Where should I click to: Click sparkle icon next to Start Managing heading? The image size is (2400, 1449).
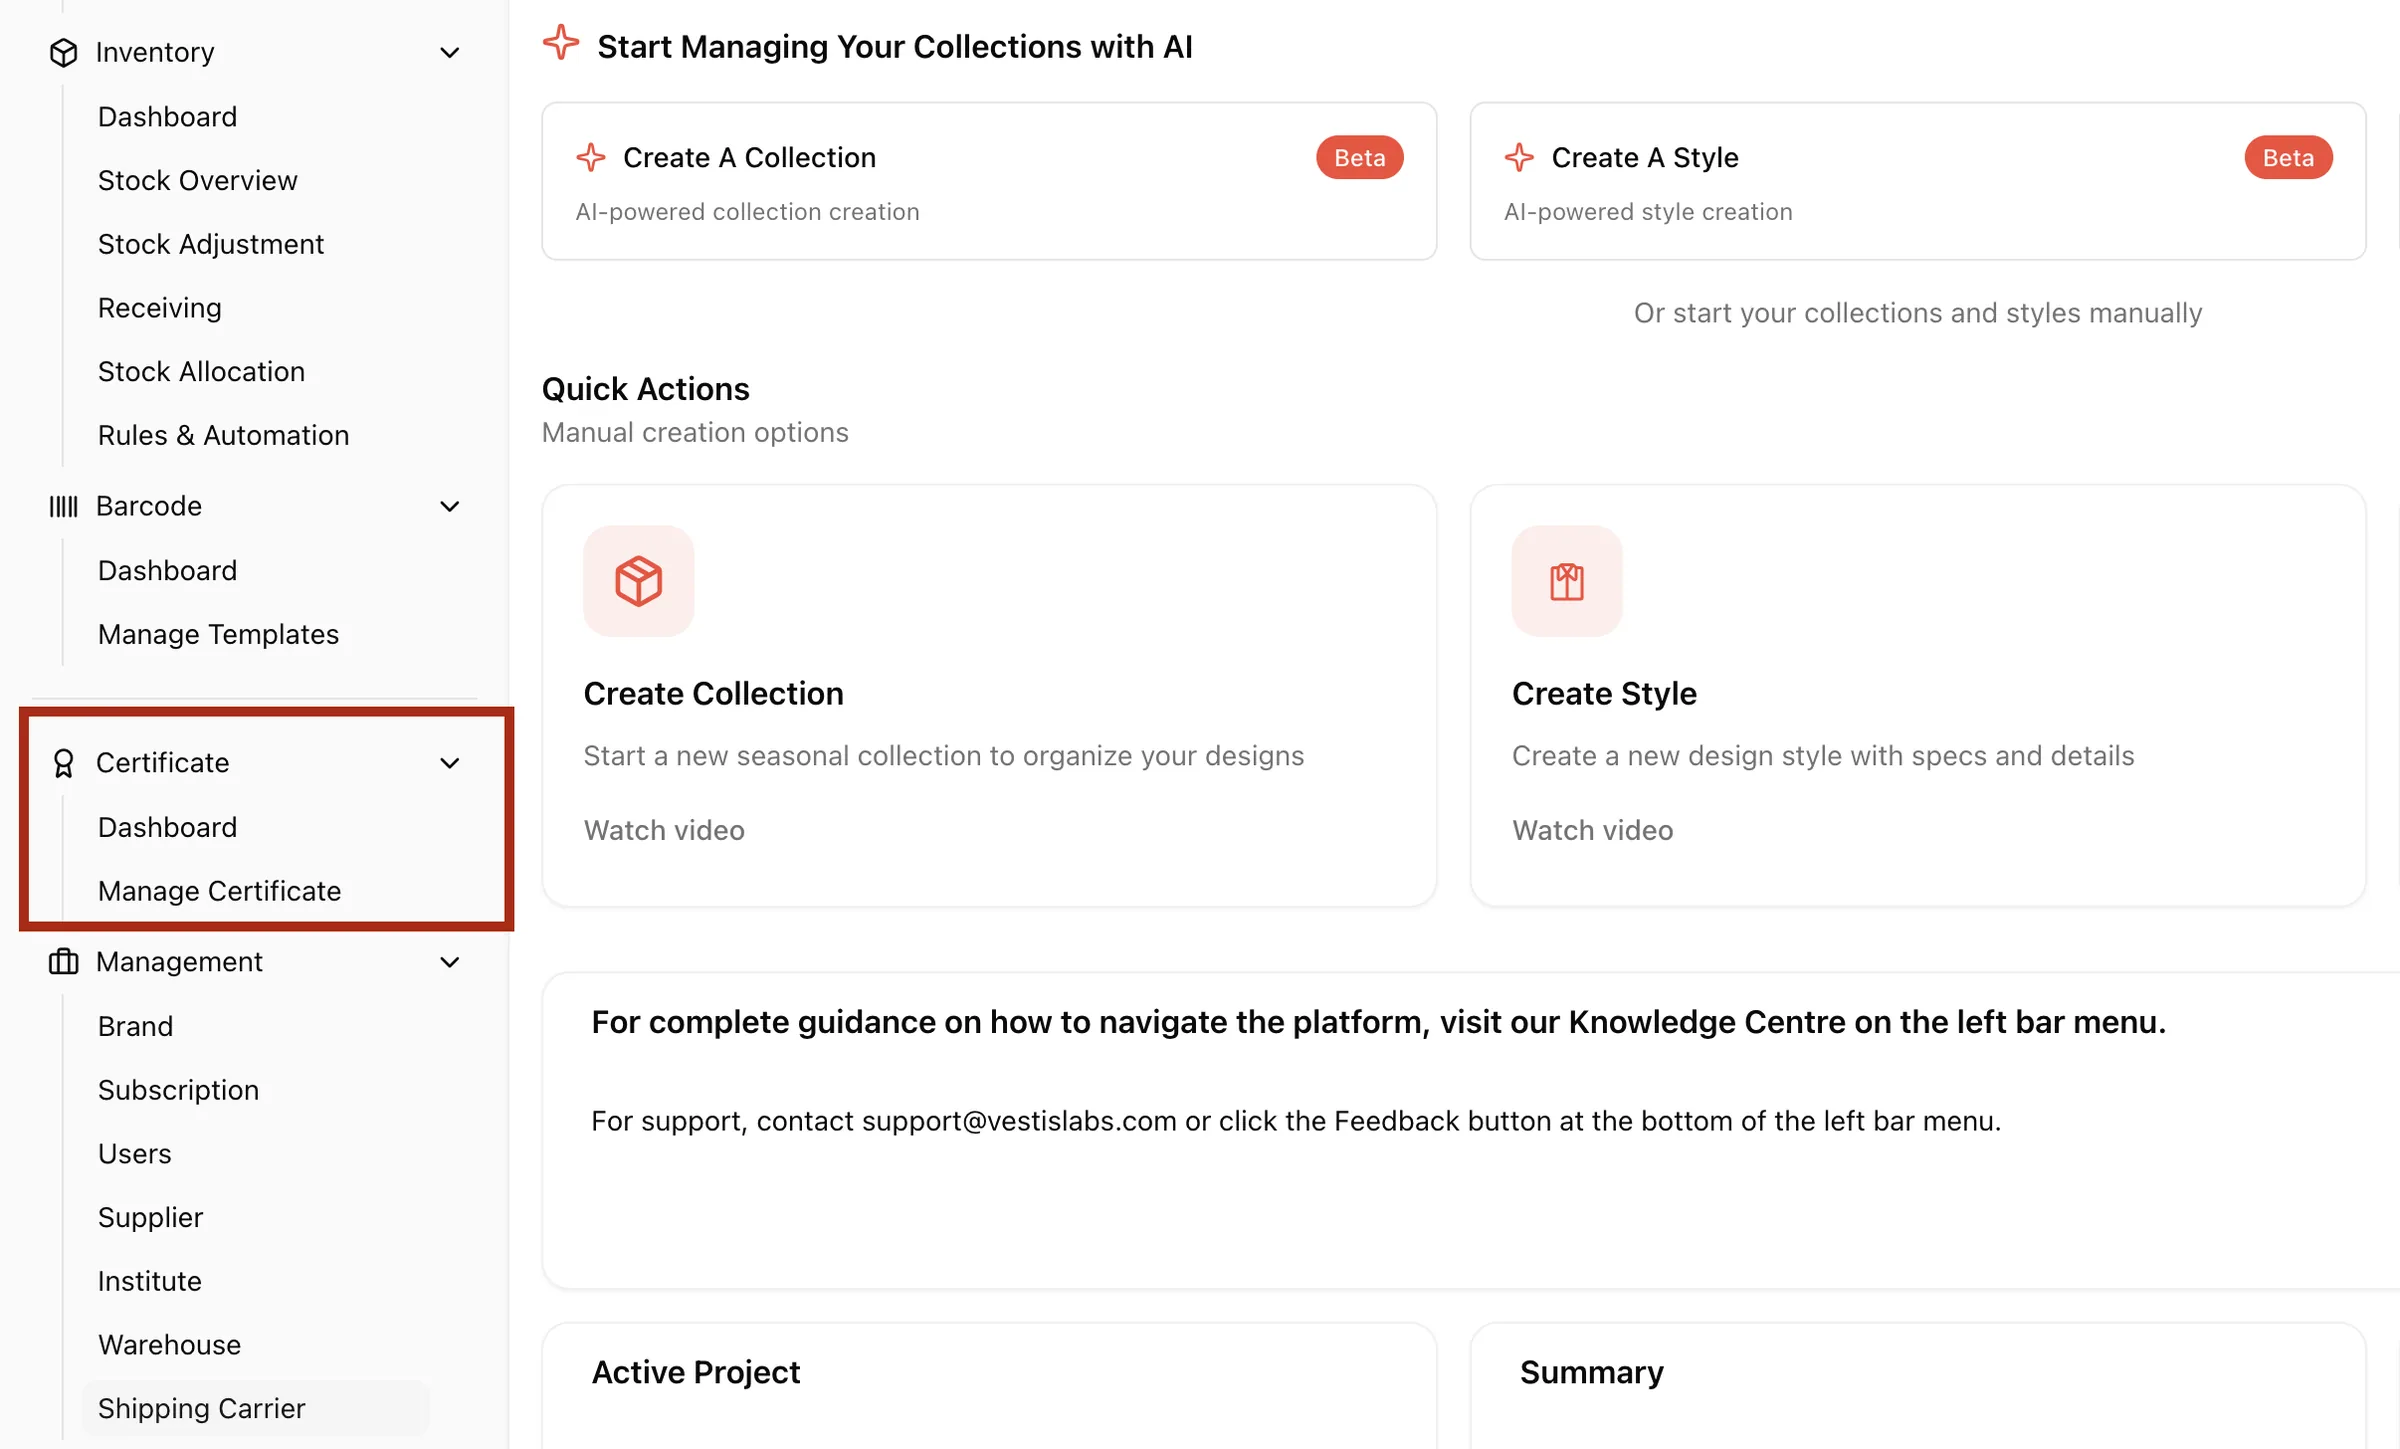[x=561, y=43]
